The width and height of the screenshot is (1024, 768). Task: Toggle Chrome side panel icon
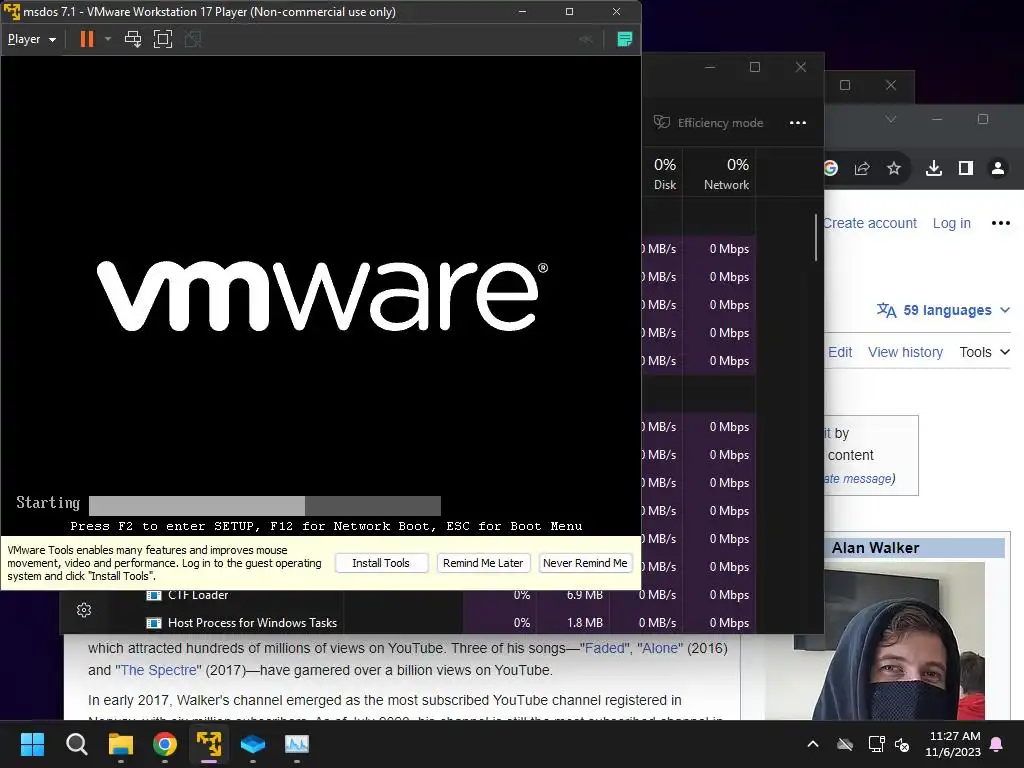(x=965, y=168)
